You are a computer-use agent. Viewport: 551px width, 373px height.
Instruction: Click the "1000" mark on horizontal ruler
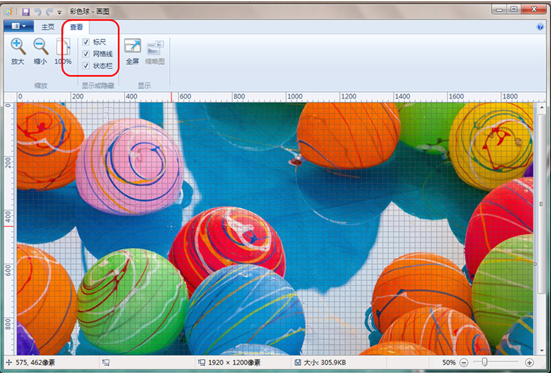click(294, 96)
